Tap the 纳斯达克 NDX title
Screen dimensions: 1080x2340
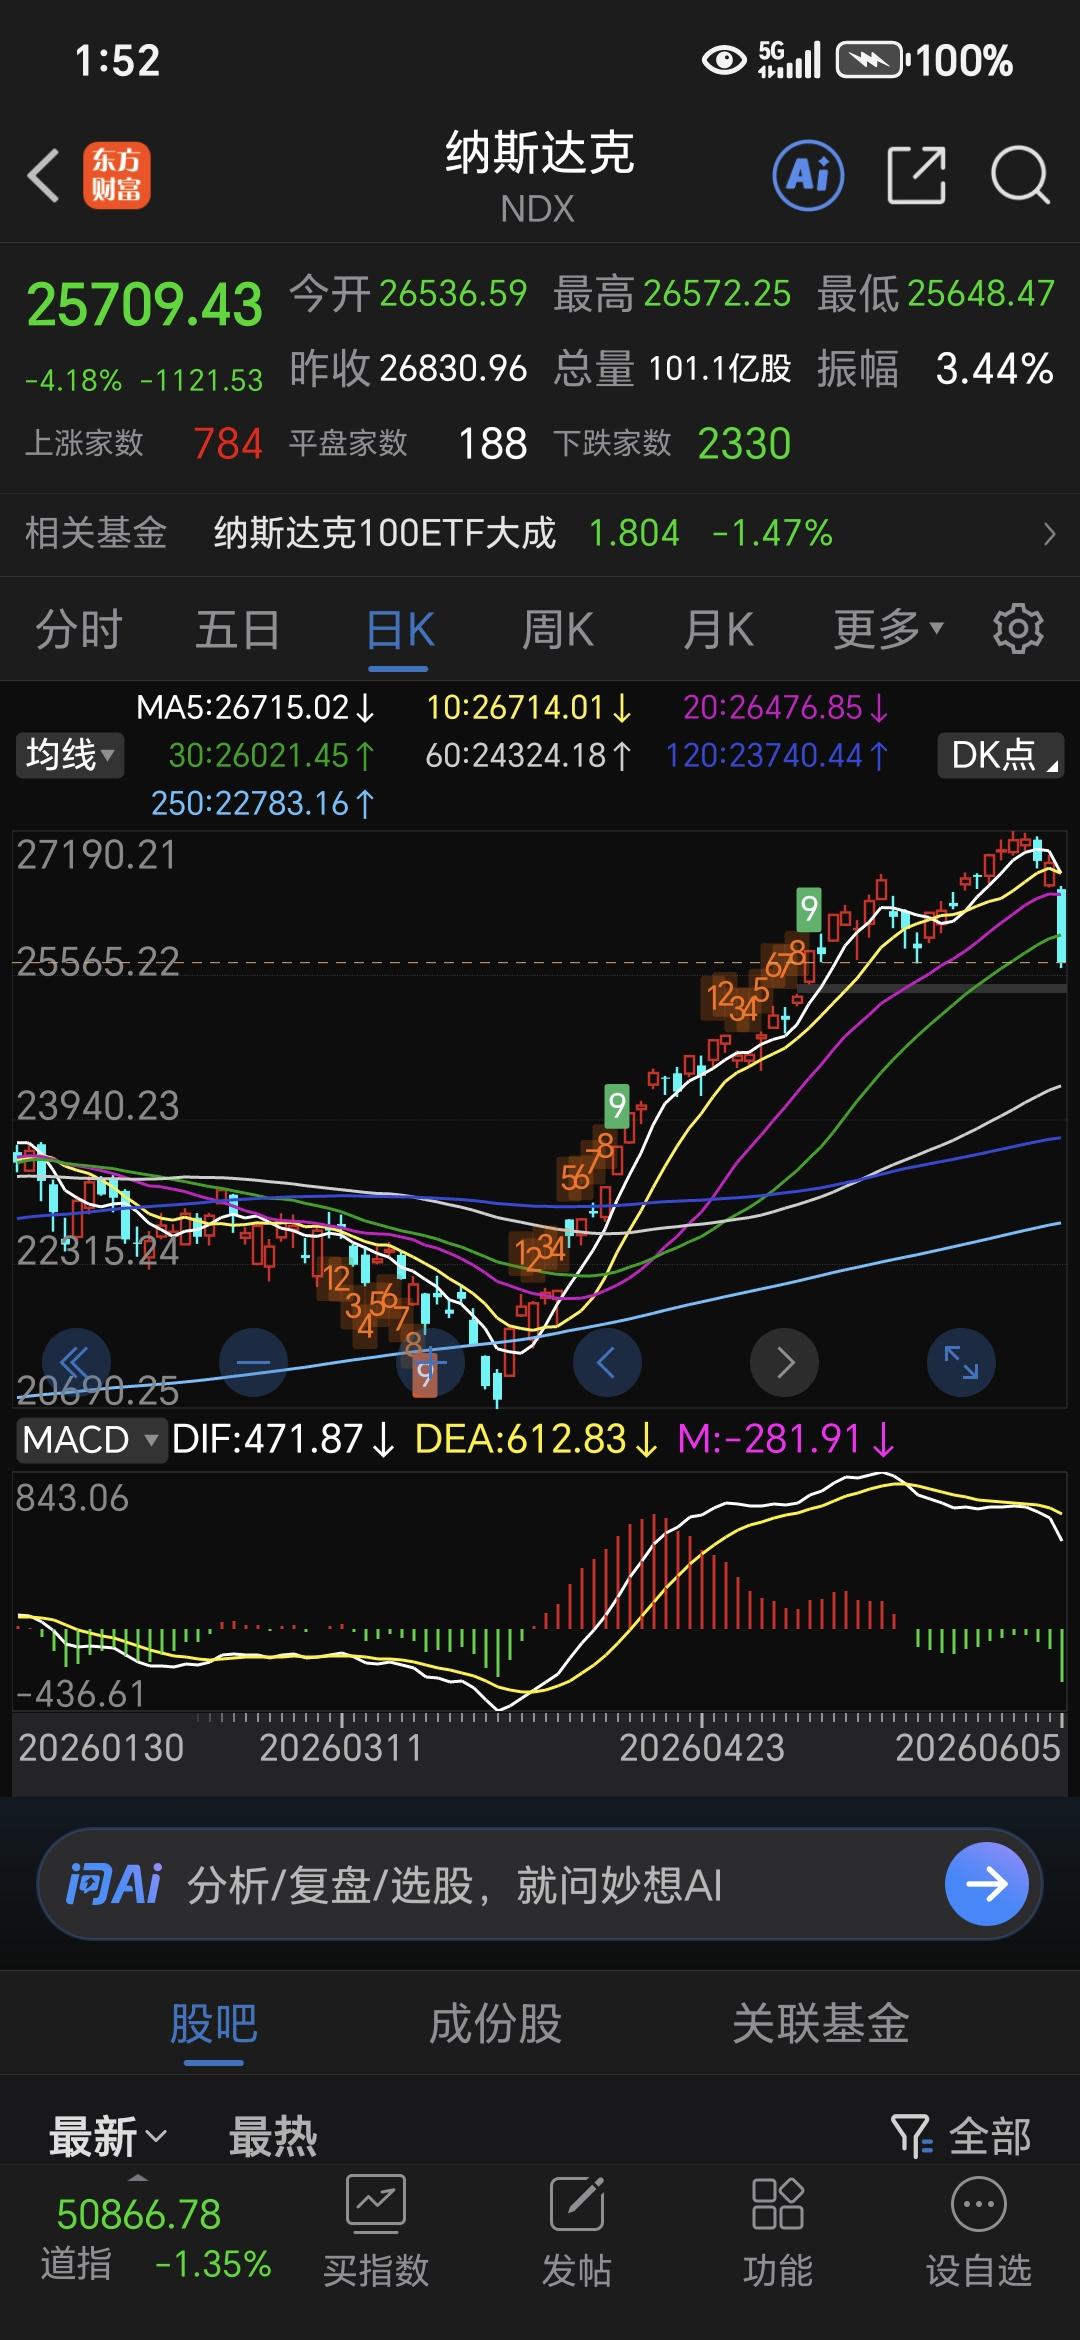[539, 175]
